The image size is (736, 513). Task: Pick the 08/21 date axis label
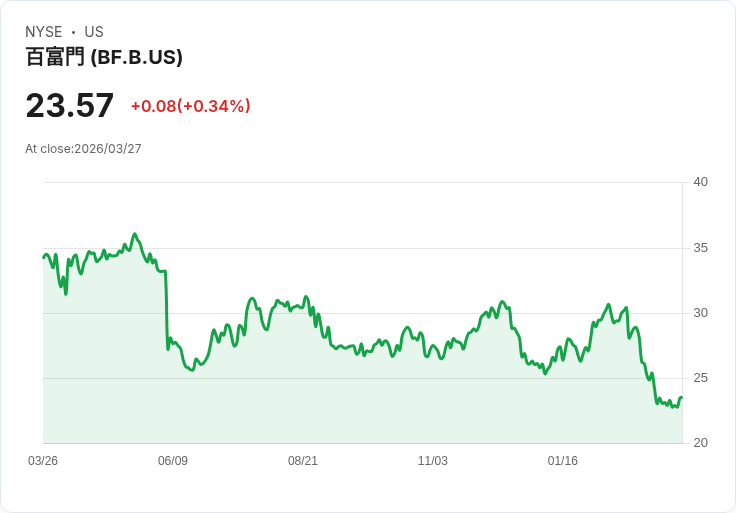coord(303,461)
